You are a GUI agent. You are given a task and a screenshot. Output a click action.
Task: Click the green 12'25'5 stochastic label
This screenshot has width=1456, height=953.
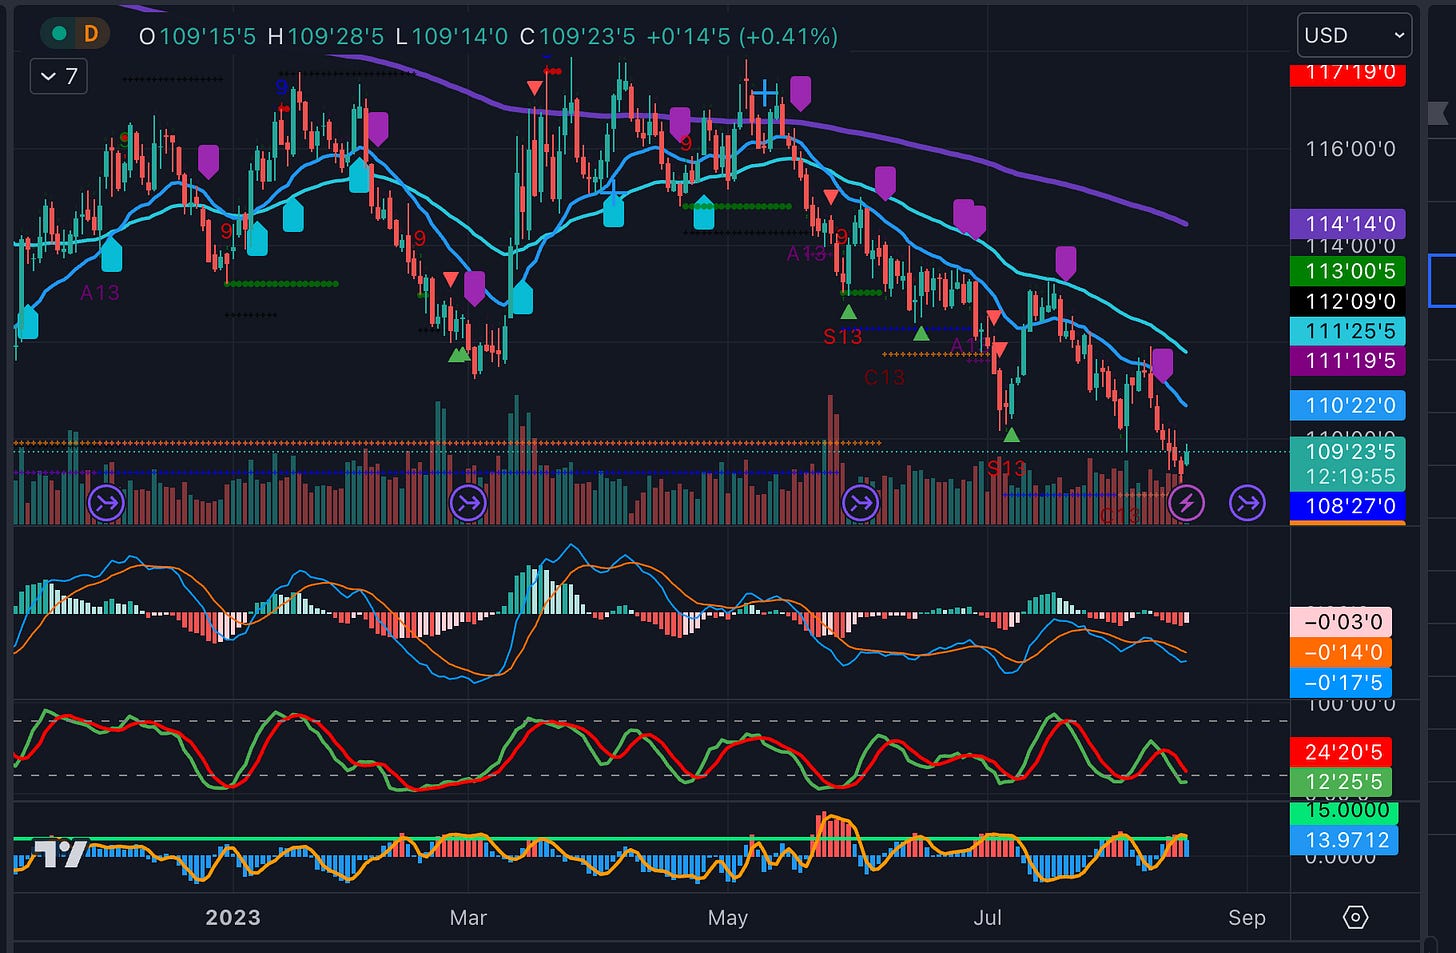(x=1341, y=782)
